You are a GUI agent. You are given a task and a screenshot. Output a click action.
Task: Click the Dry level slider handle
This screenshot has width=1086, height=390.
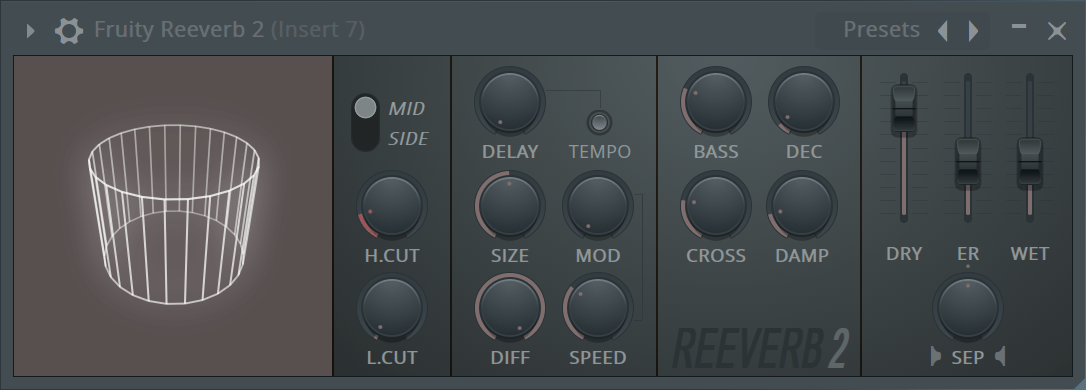click(x=904, y=109)
